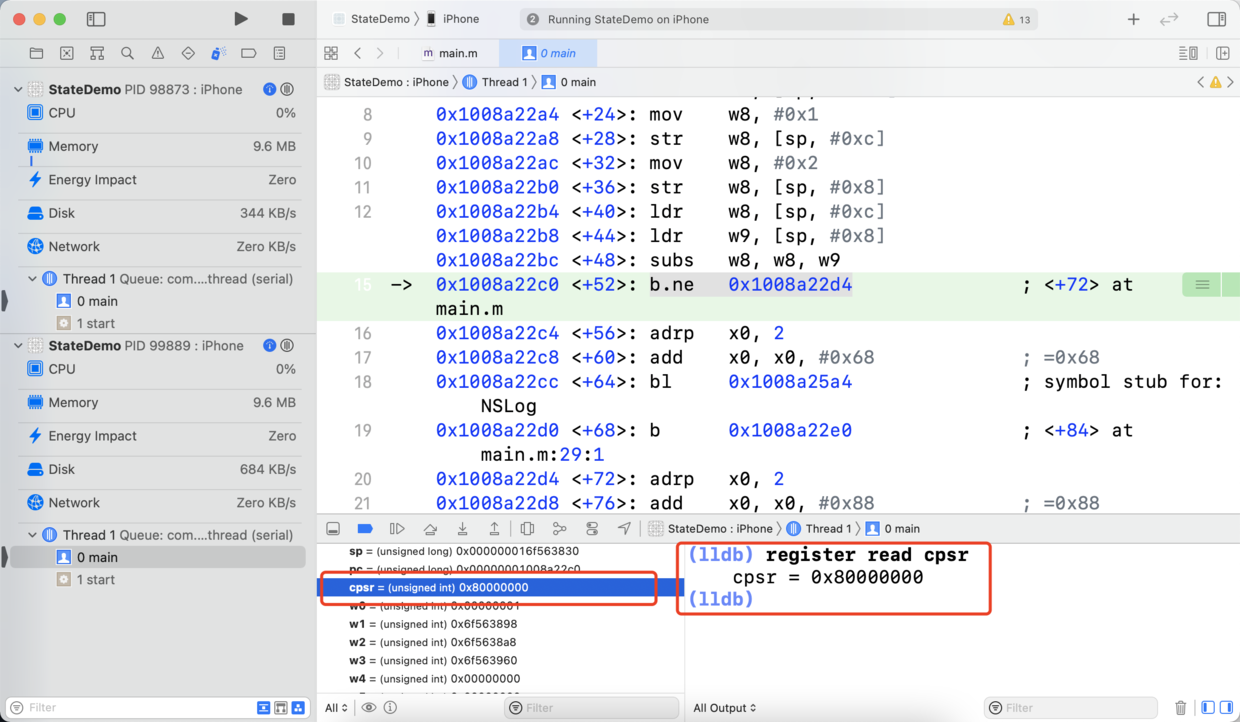Open the Find navigator magnifier
The image size is (1240, 722).
coord(127,53)
